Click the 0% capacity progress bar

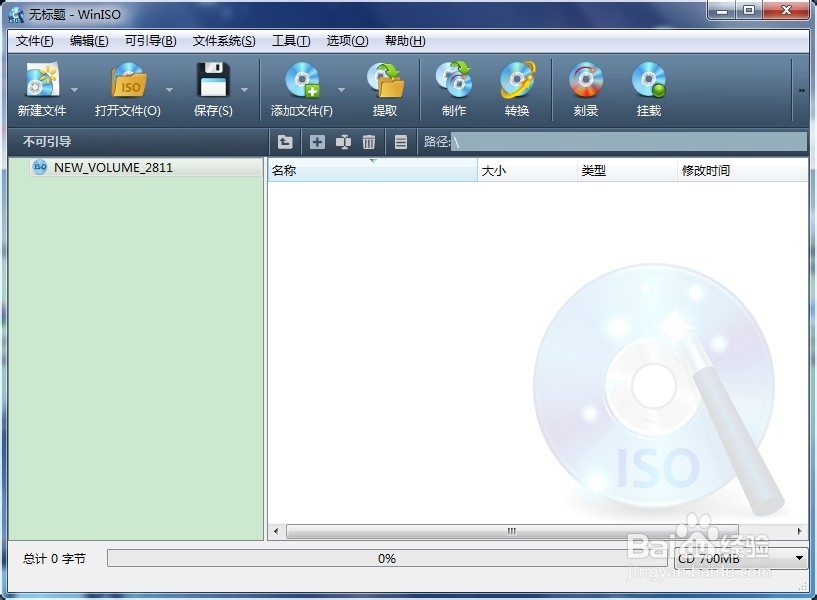[387, 558]
